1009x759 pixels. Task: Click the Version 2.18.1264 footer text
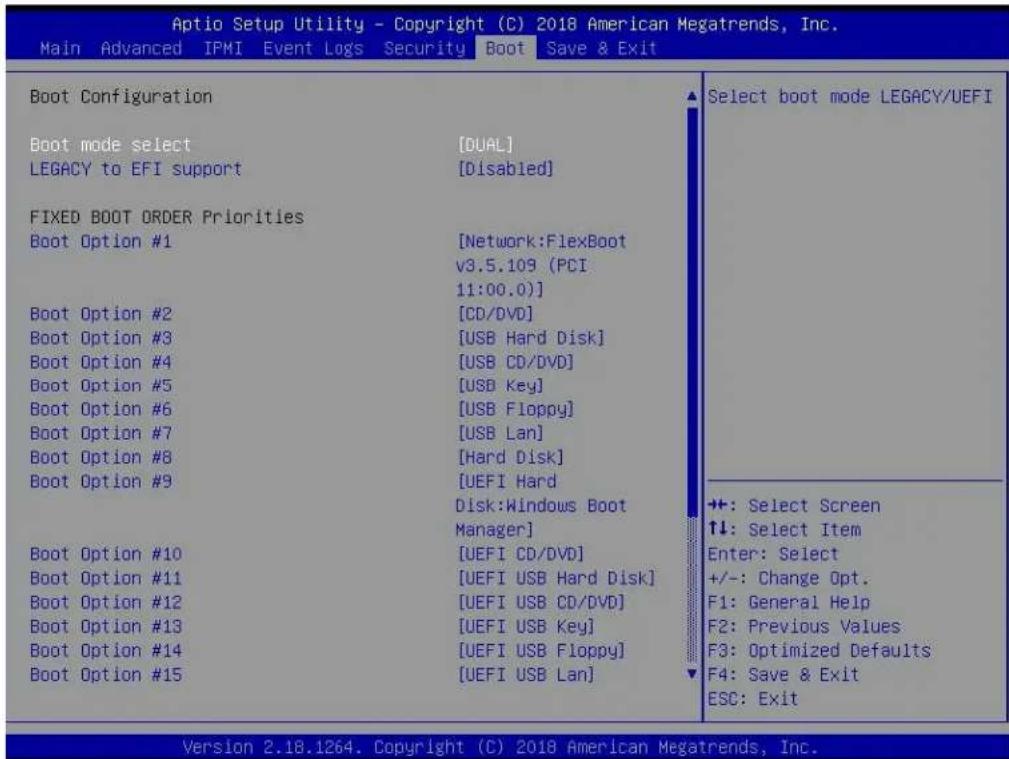click(500, 747)
